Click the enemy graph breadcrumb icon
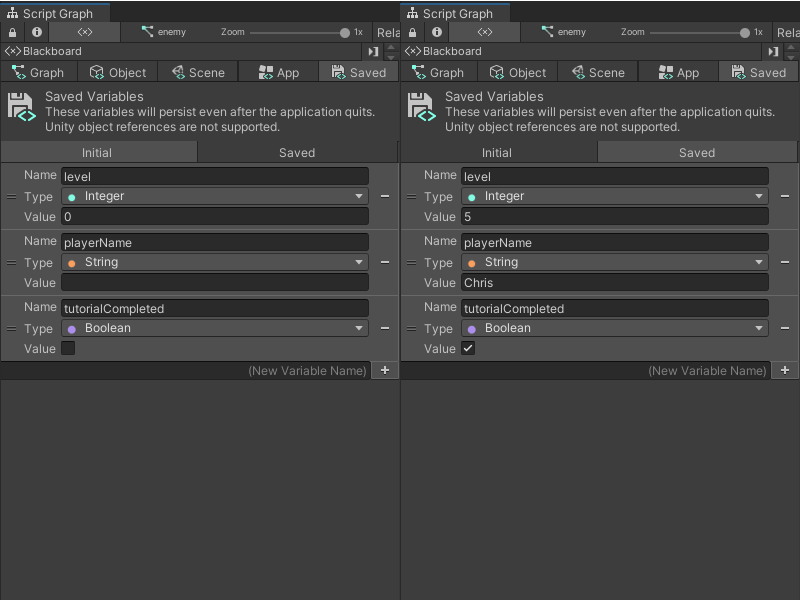Screen dimensions: 800x600 point(145,31)
